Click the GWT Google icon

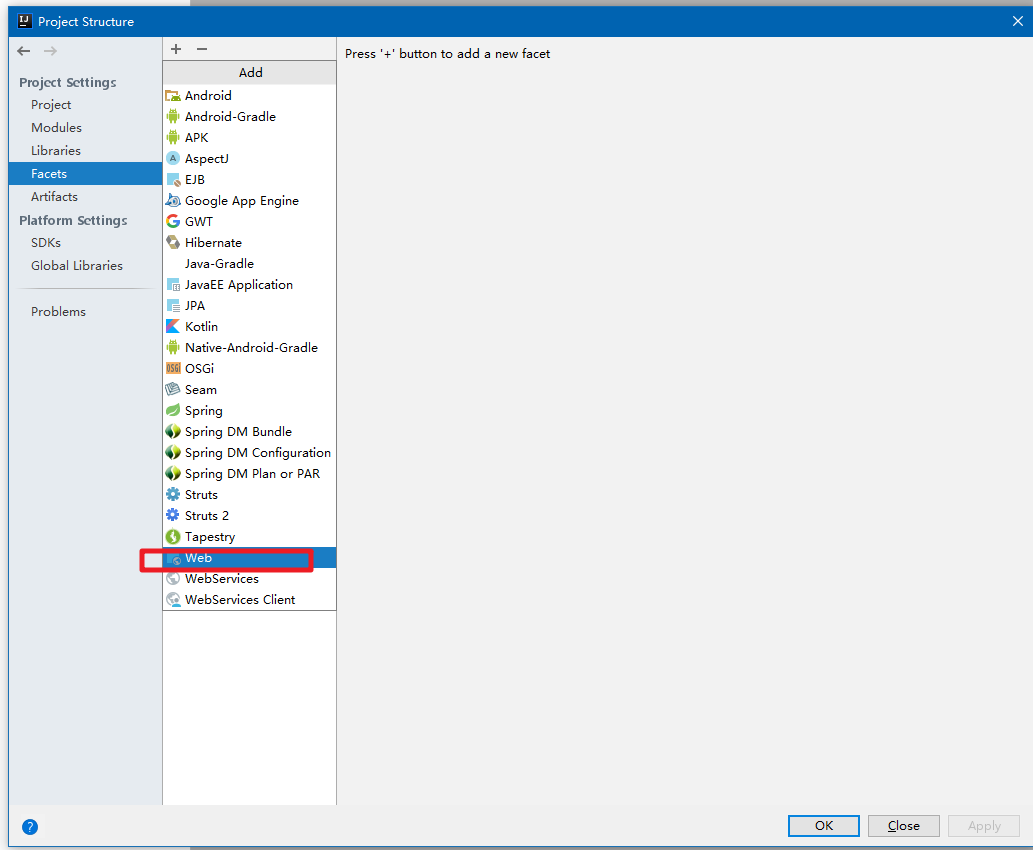coord(173,221)
